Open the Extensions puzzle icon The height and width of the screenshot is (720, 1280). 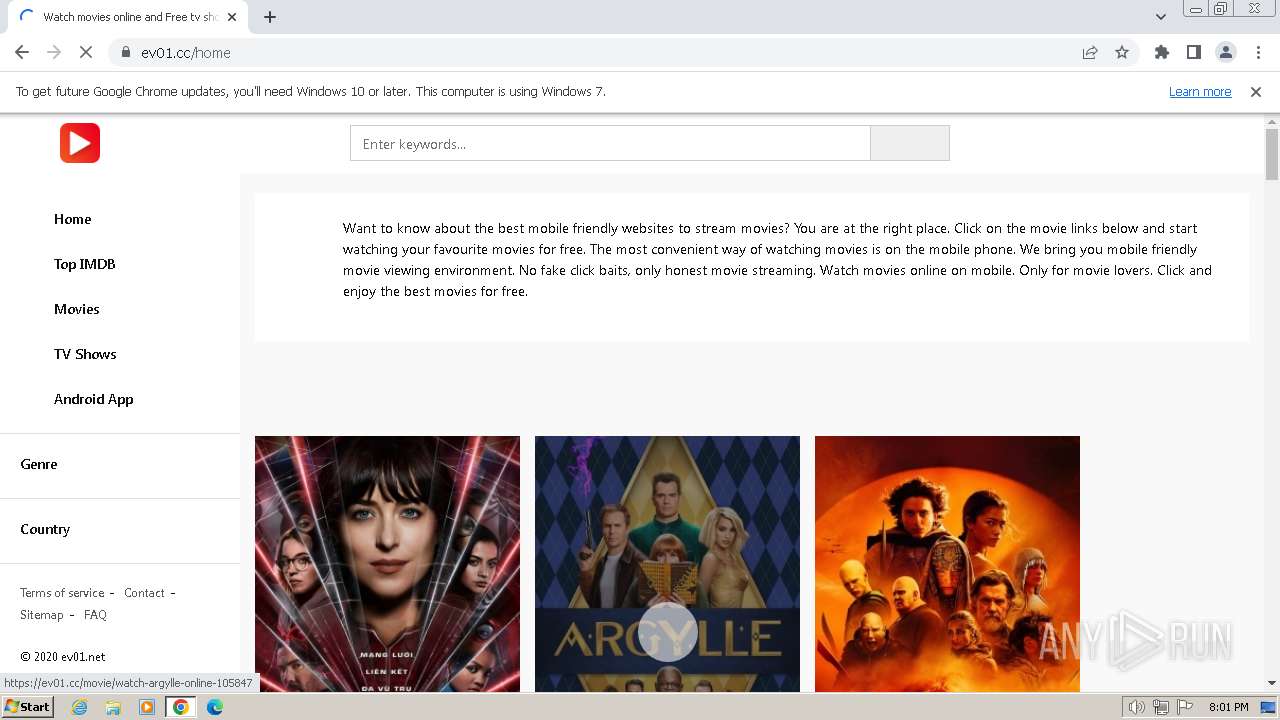[x=1161, y=53]
